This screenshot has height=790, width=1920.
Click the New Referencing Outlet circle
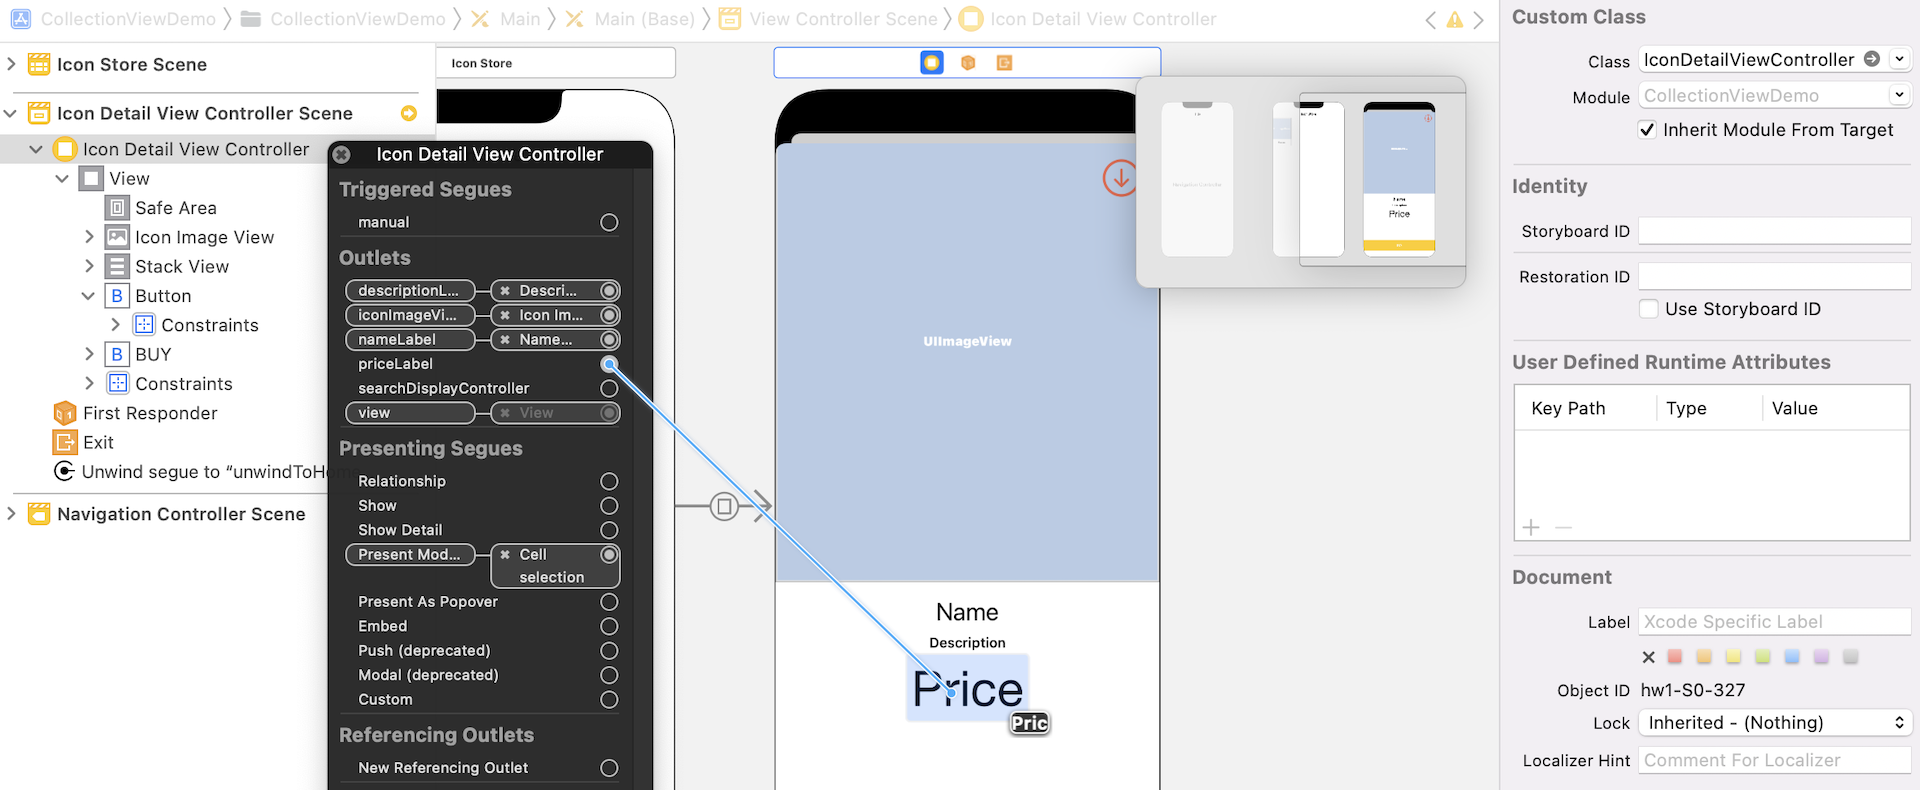pos(609,768)
